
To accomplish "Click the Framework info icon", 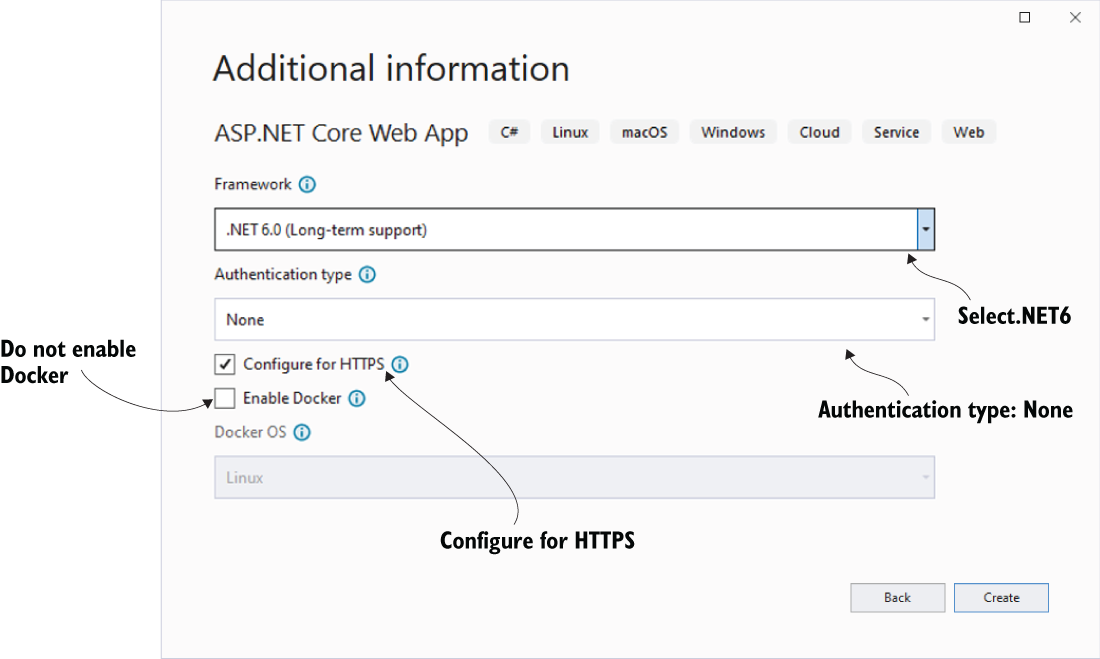I will click(307, 185).
